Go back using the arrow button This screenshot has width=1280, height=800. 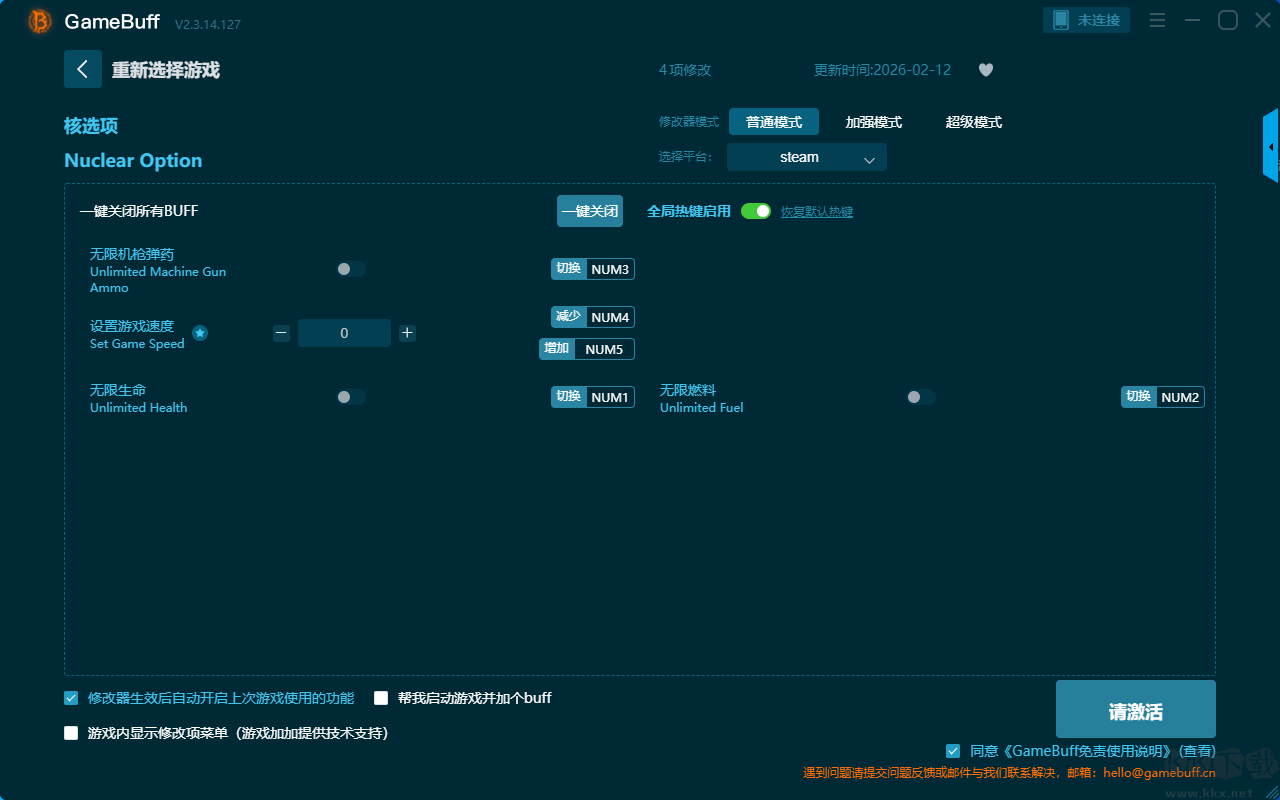[83, 69]
